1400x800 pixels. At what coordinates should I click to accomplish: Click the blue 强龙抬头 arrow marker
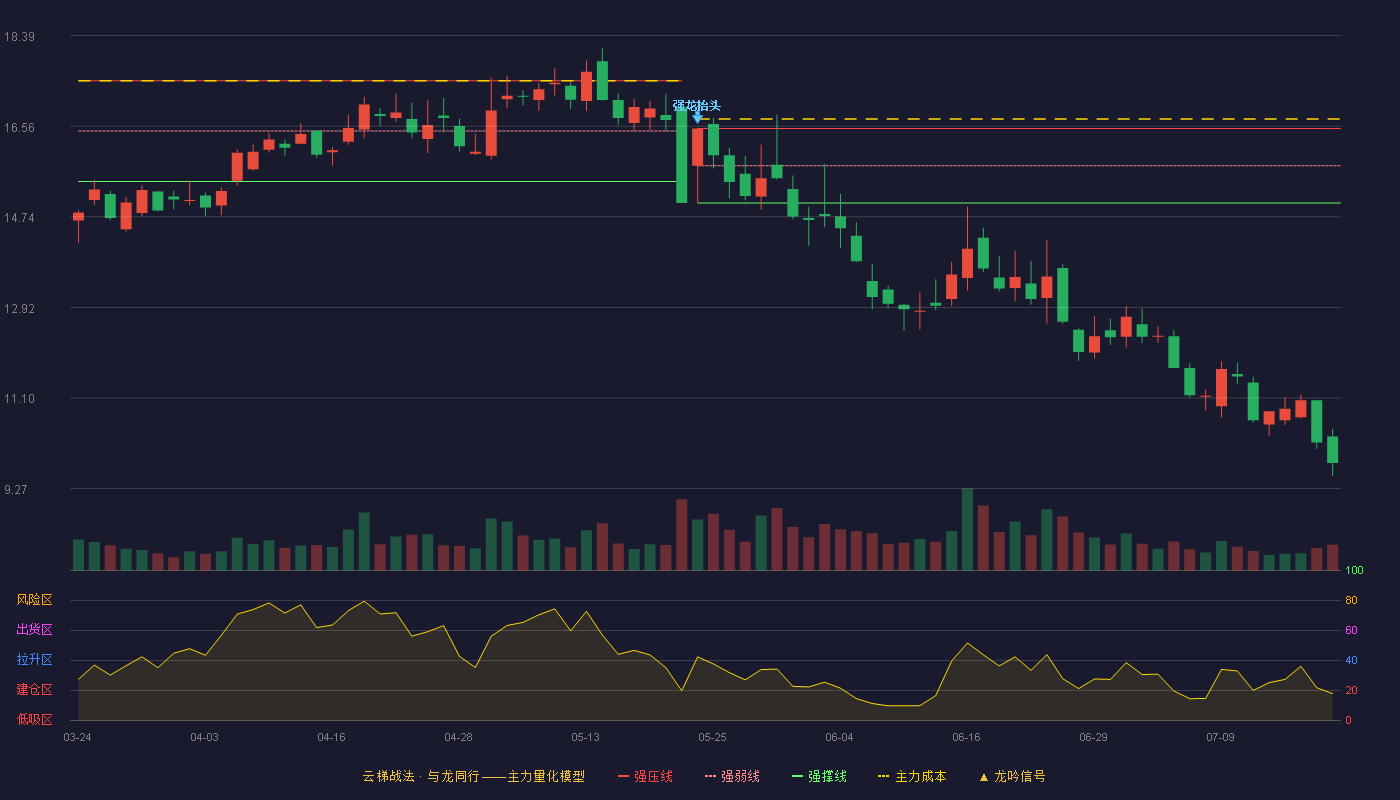point(697,118)
